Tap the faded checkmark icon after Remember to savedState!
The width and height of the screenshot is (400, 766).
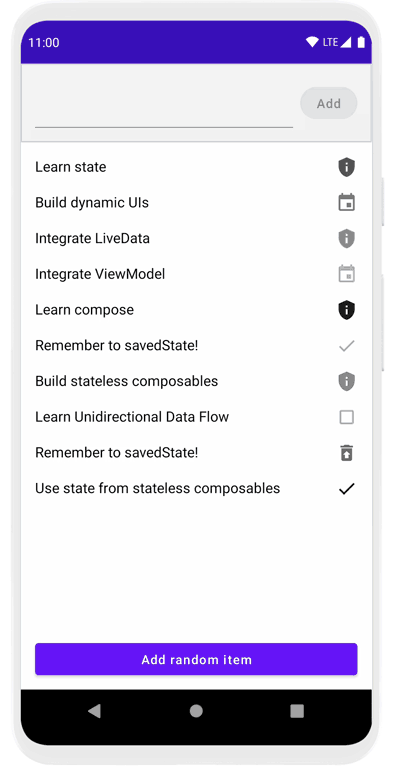click(346, 346)
